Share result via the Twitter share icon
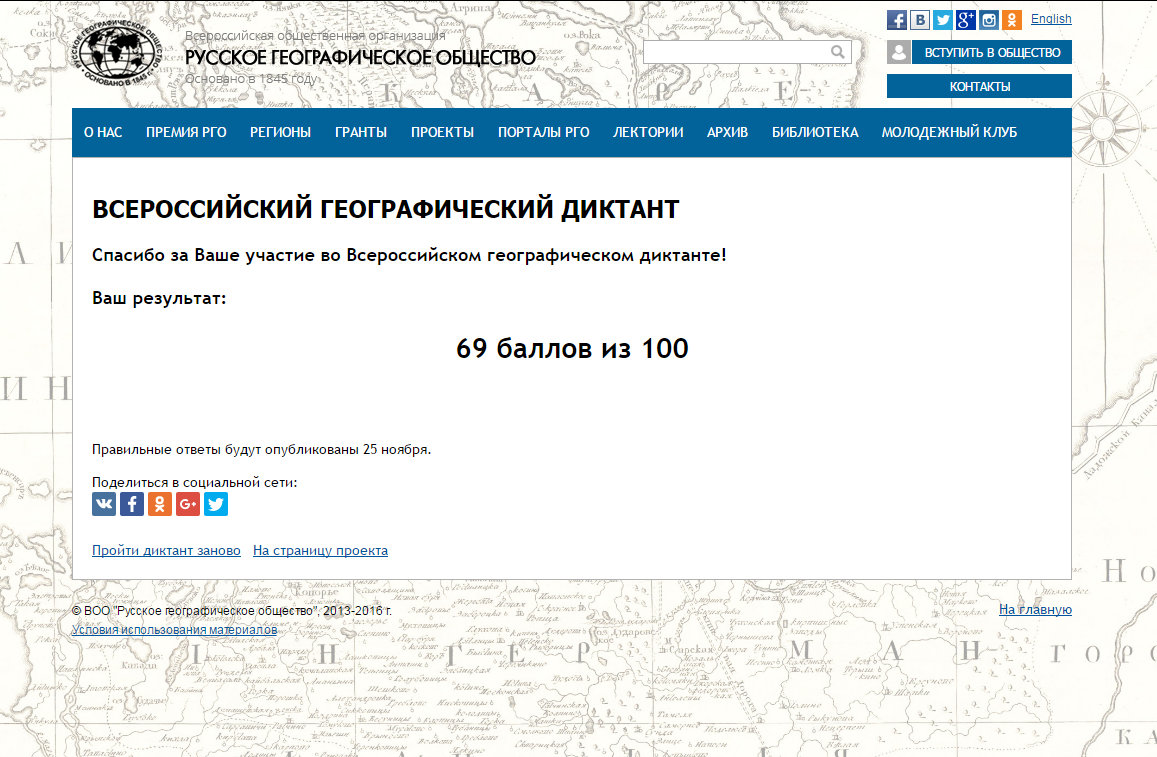Image resolution: width=1157 pixels, height=757 pixels. [x=216, y=504]
